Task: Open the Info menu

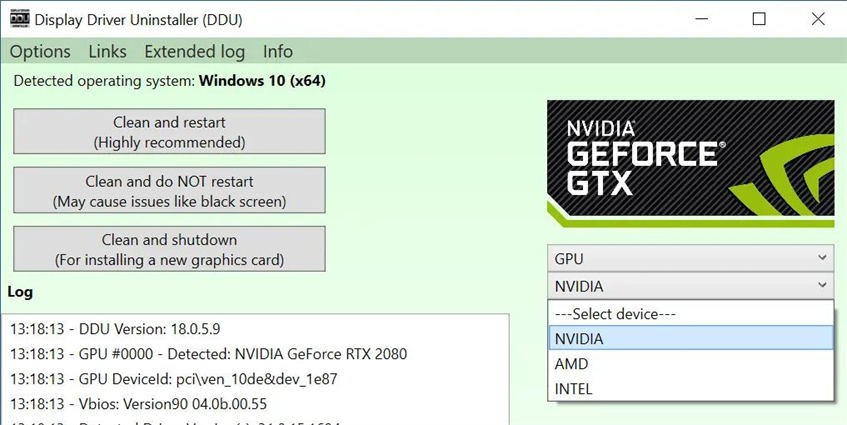Action: tap(278, 51)
